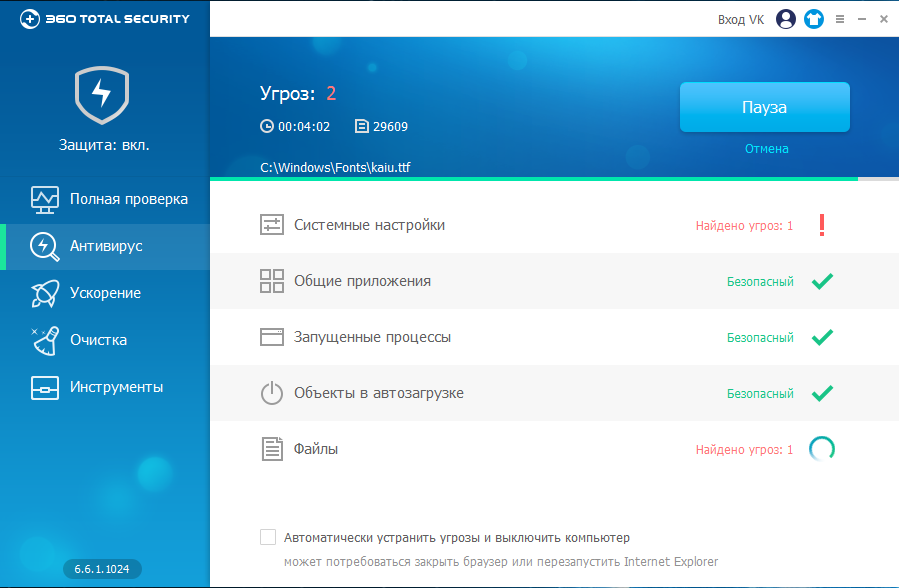Screen dimensions: 899x588
Task: Click the blue t-shirt theme icon
Action: (813, 19)
